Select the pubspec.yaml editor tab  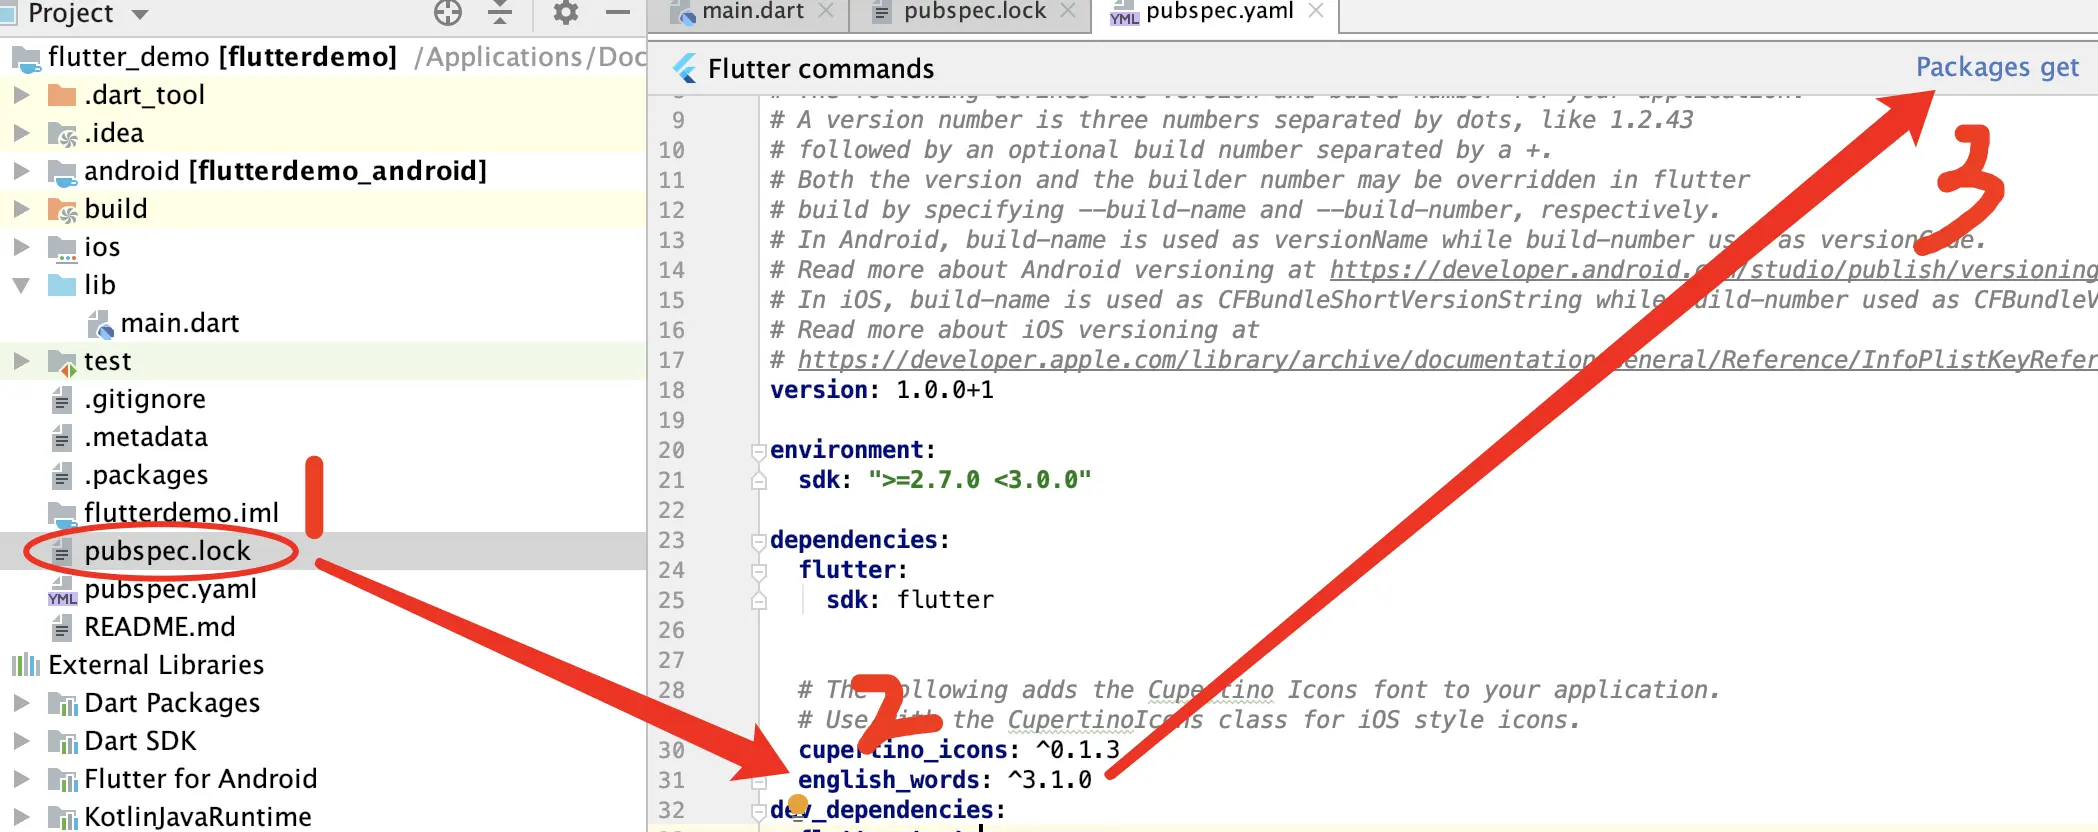click(x=1219, y=11)
